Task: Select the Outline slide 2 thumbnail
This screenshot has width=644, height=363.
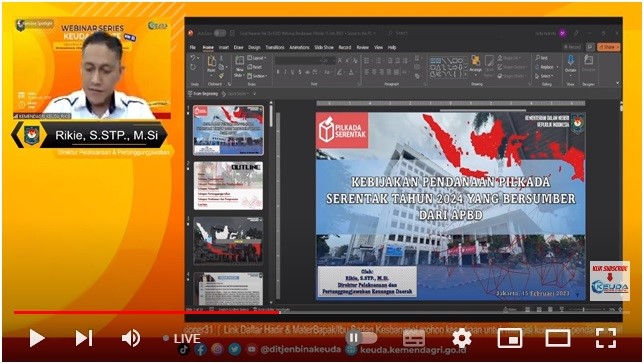Action: point(228,186)
